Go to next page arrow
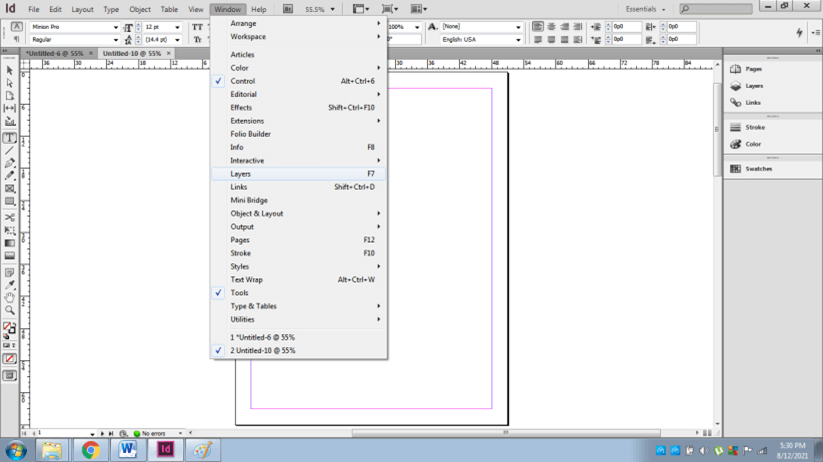This screenshot has width=823, height=462. pyautogui.click(x=102, y=433)
